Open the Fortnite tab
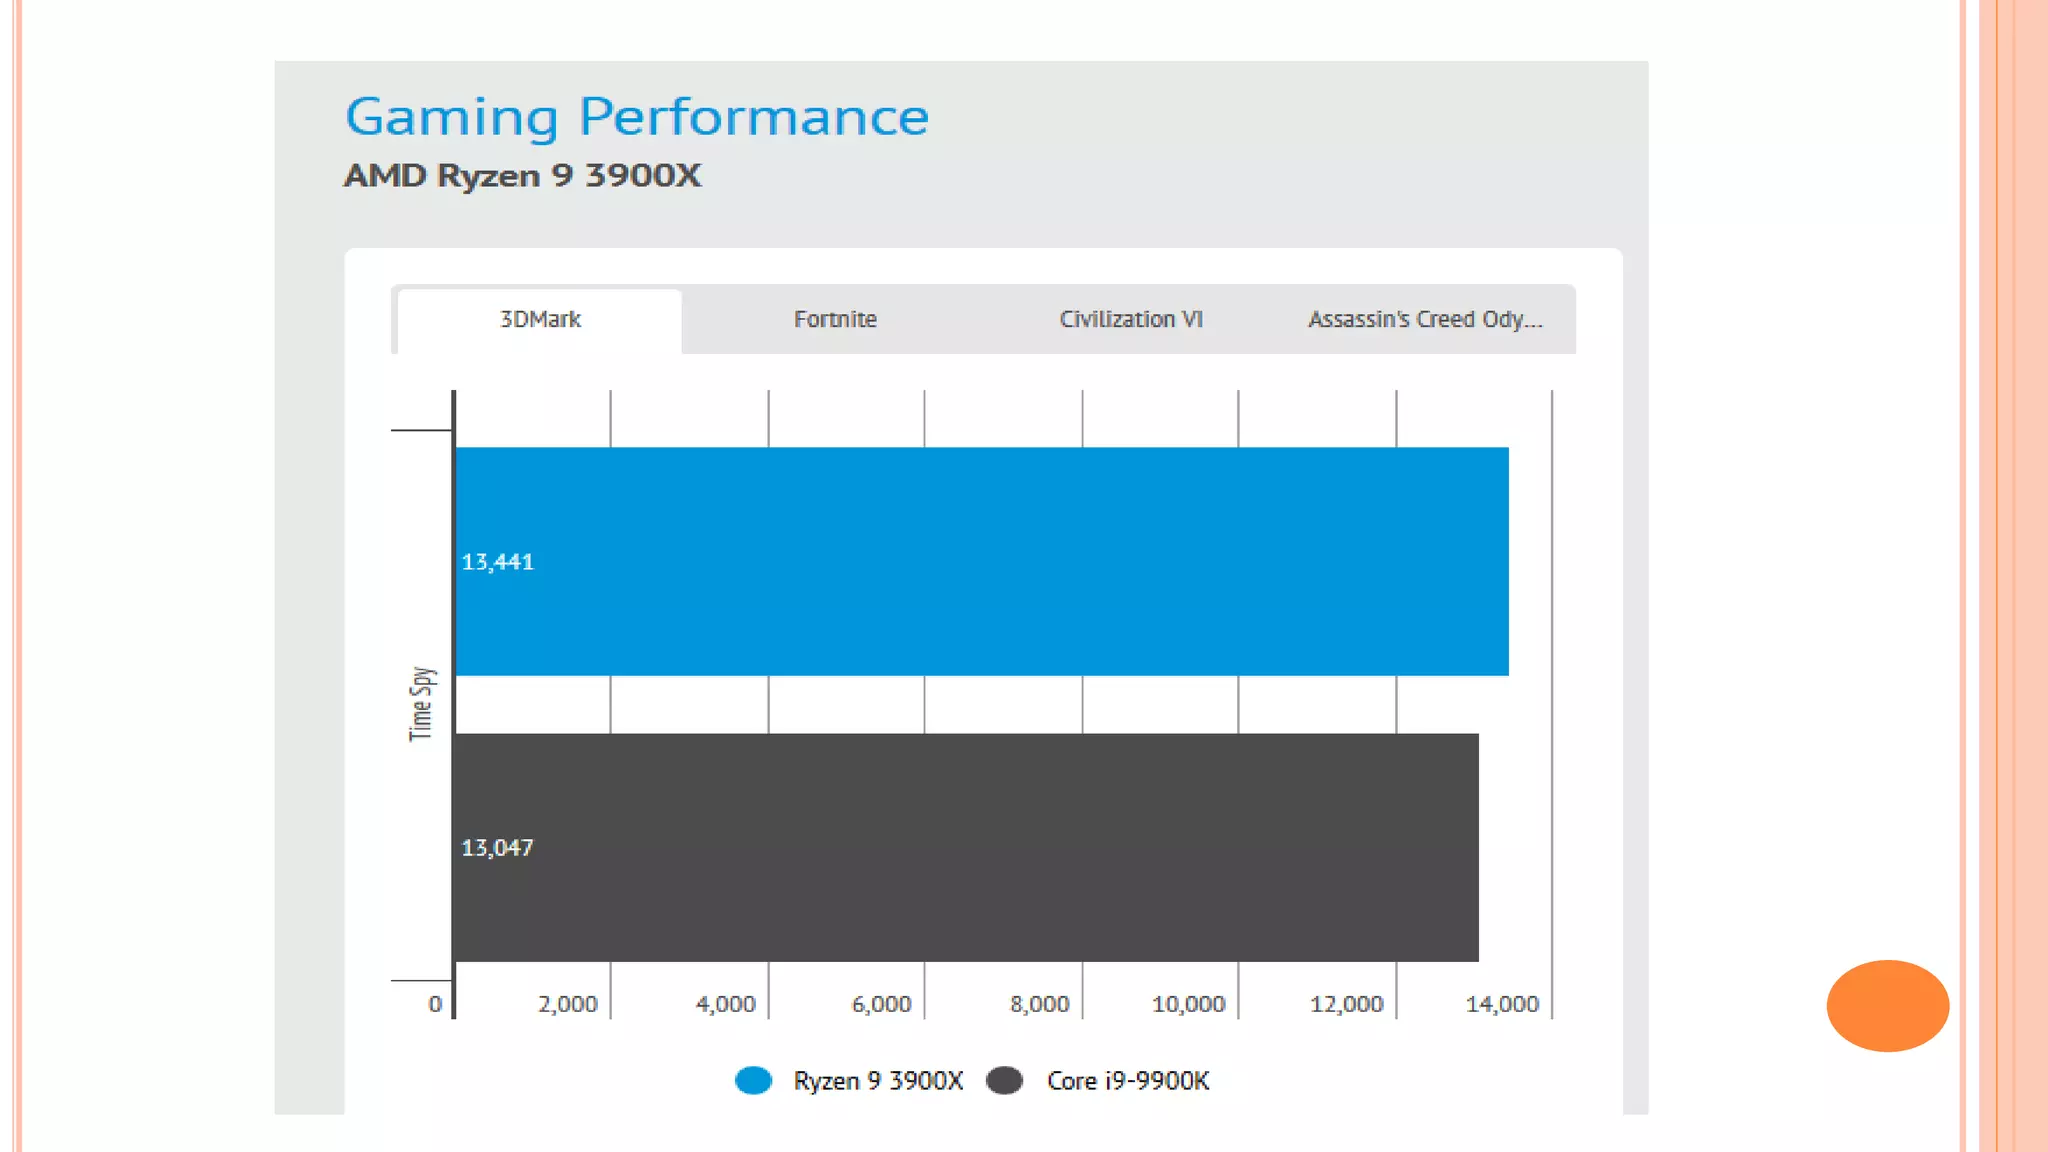 (835, 320)
